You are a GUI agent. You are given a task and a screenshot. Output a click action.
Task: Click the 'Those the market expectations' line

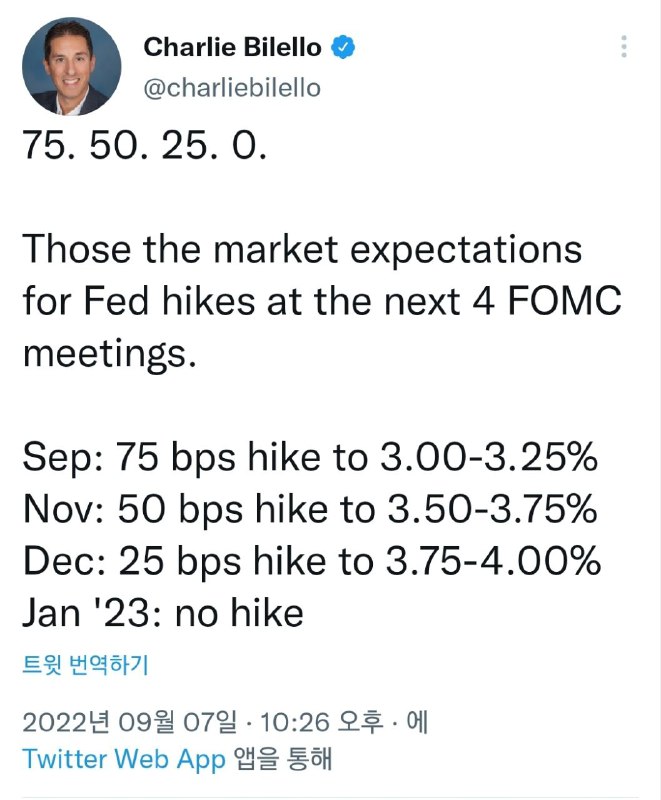[302, 250]
